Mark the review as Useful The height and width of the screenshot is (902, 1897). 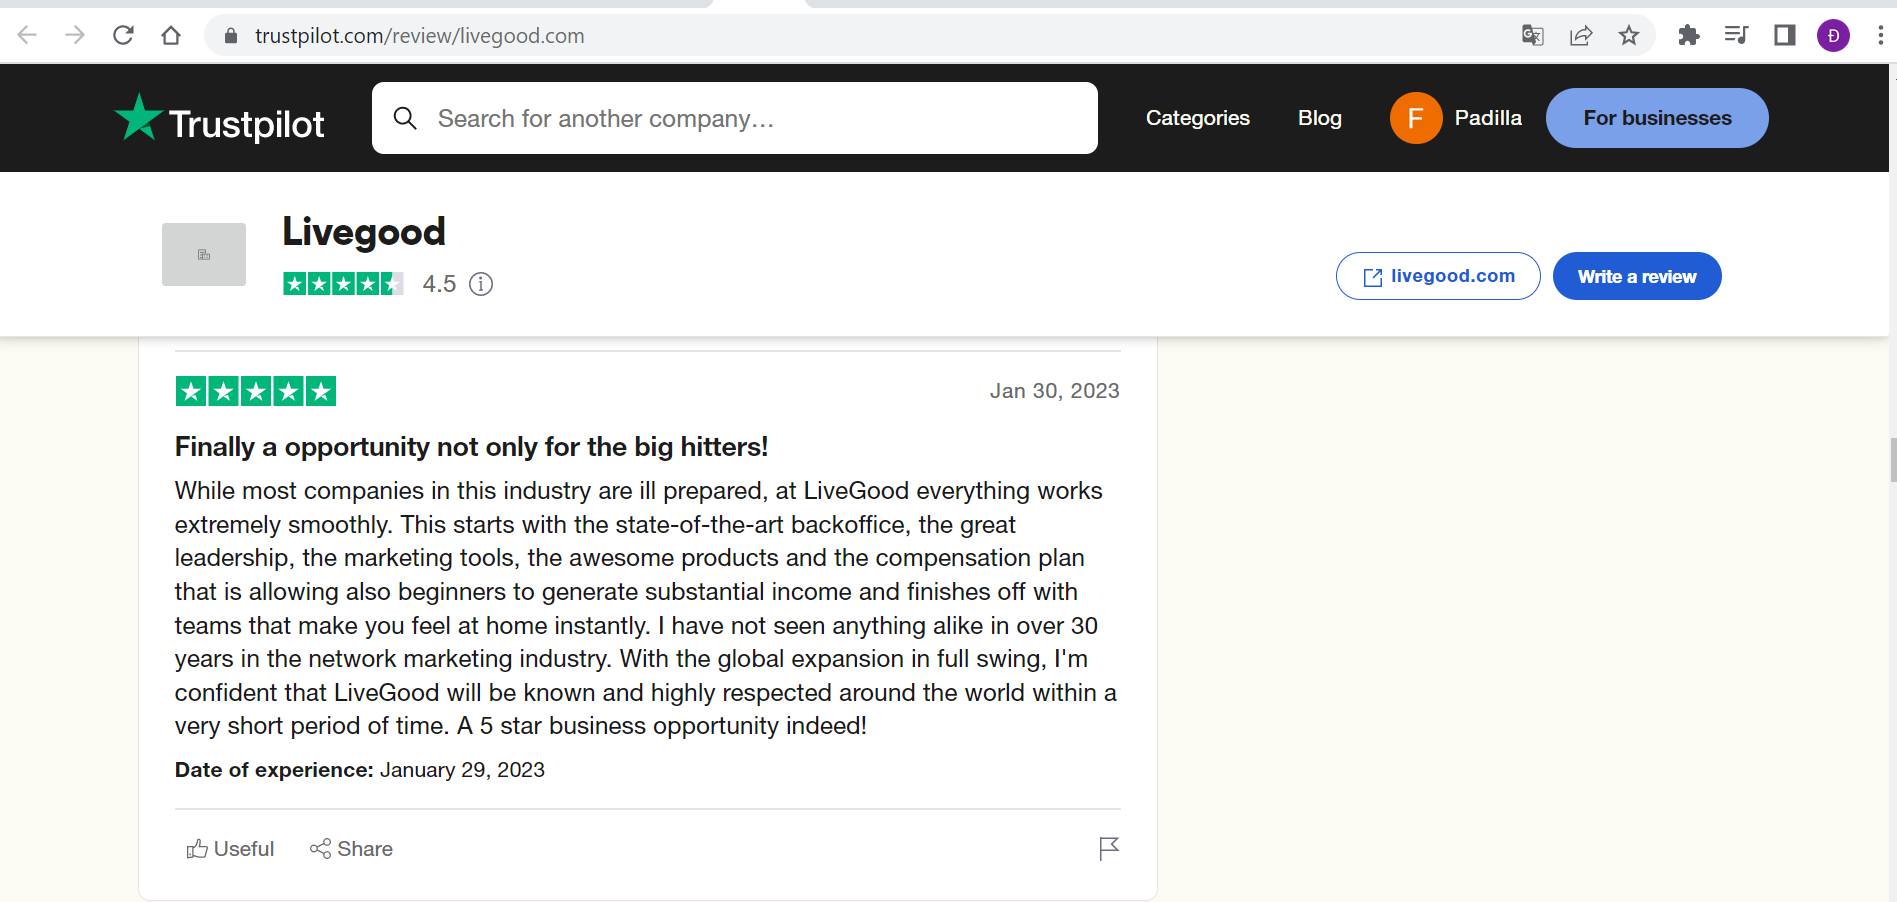230,849
